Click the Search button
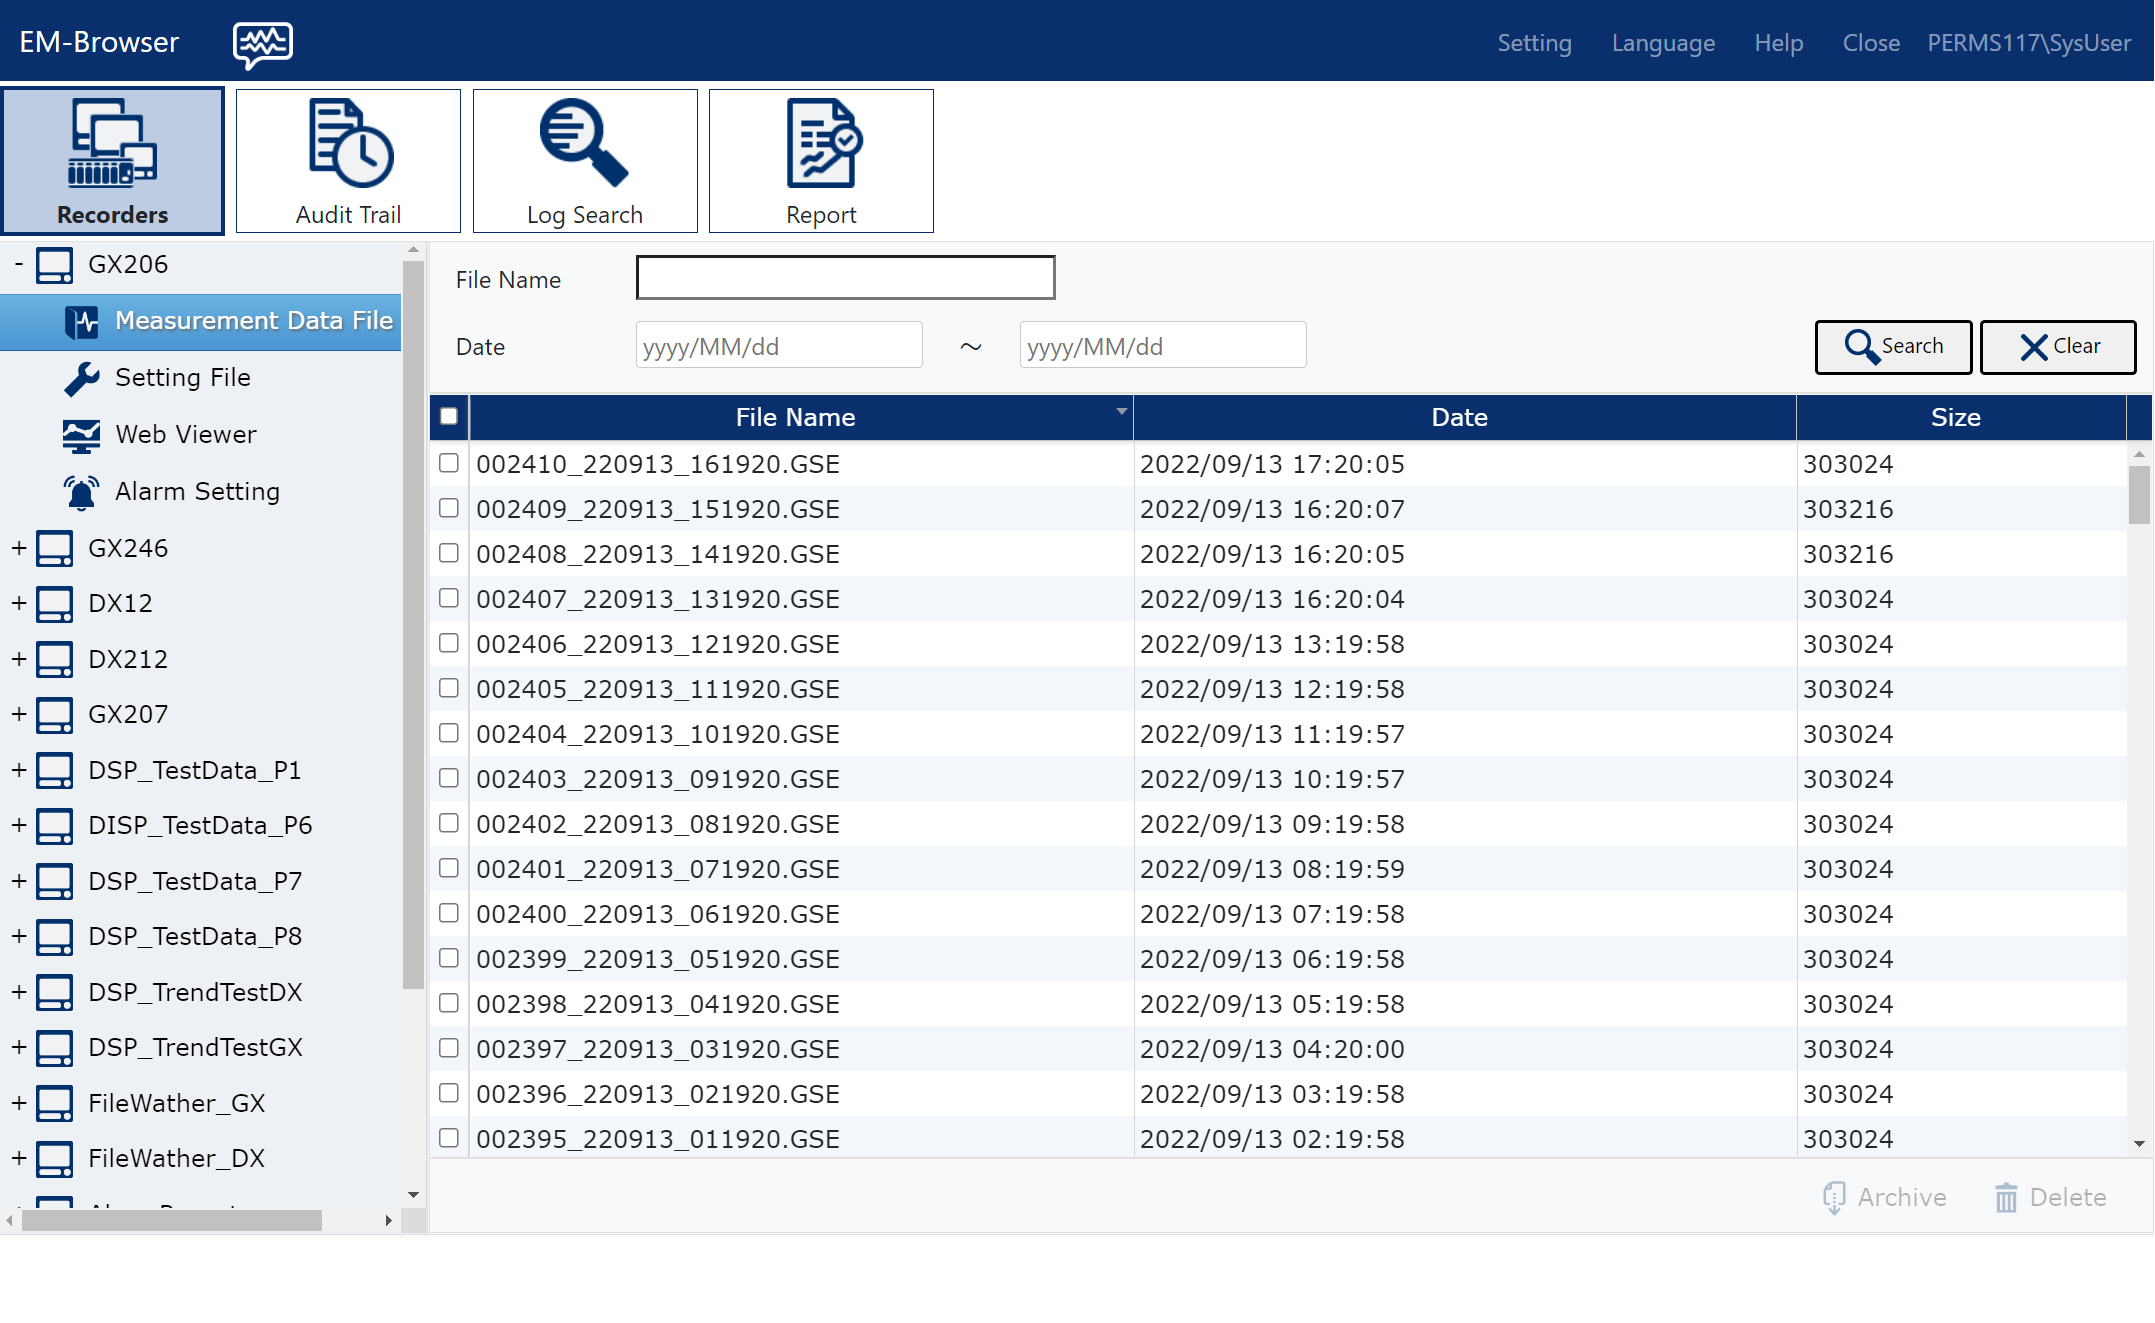Screen dimensions: 2155x1323 point(1893,347)
